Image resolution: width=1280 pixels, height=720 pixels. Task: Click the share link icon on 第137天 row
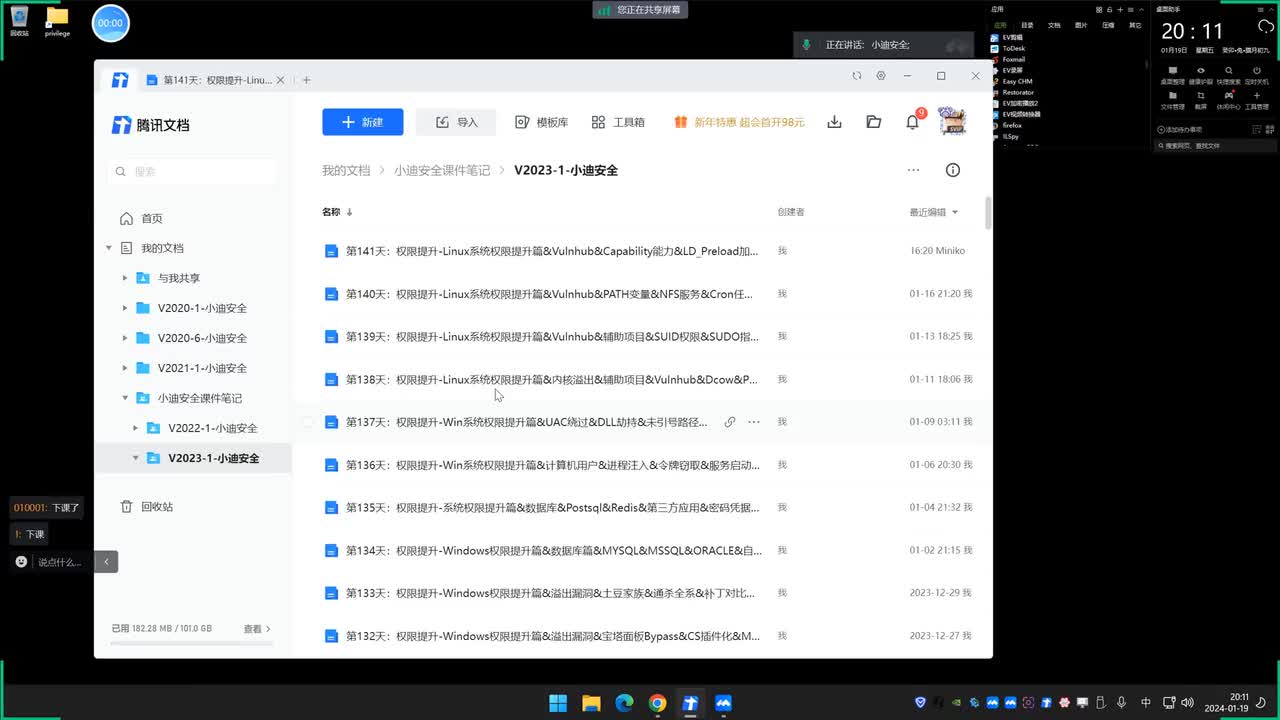point(729,422)
